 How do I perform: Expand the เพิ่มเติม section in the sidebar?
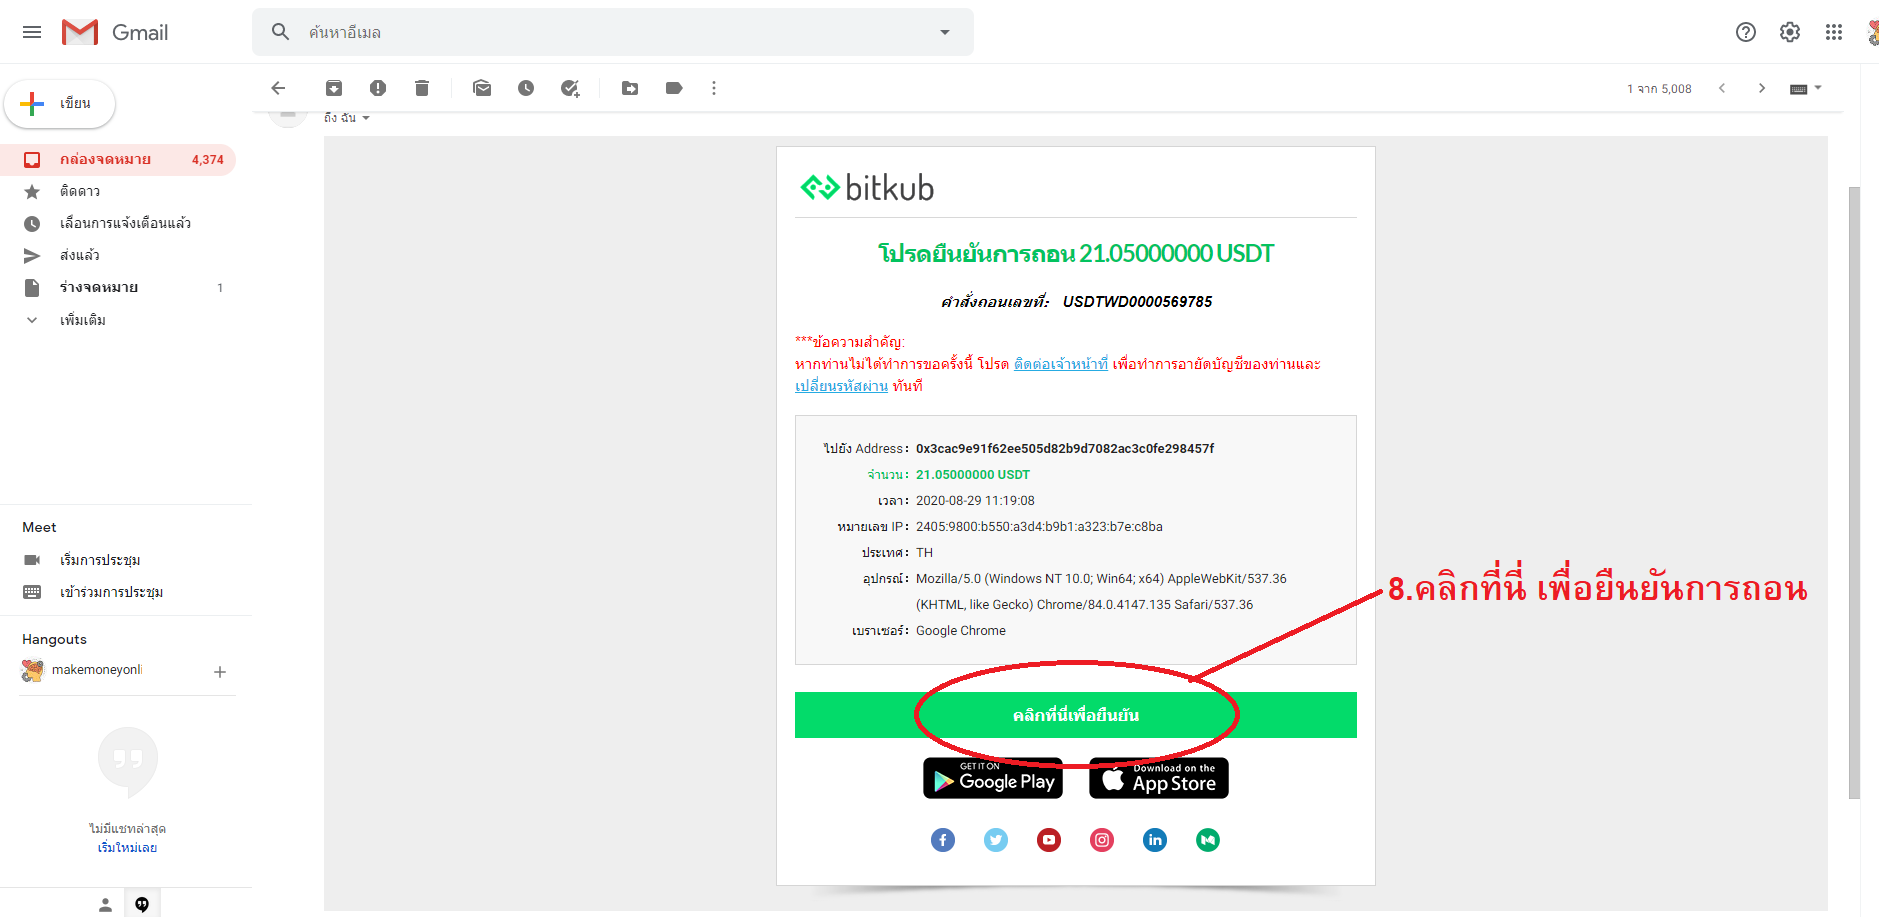(83, 320)
